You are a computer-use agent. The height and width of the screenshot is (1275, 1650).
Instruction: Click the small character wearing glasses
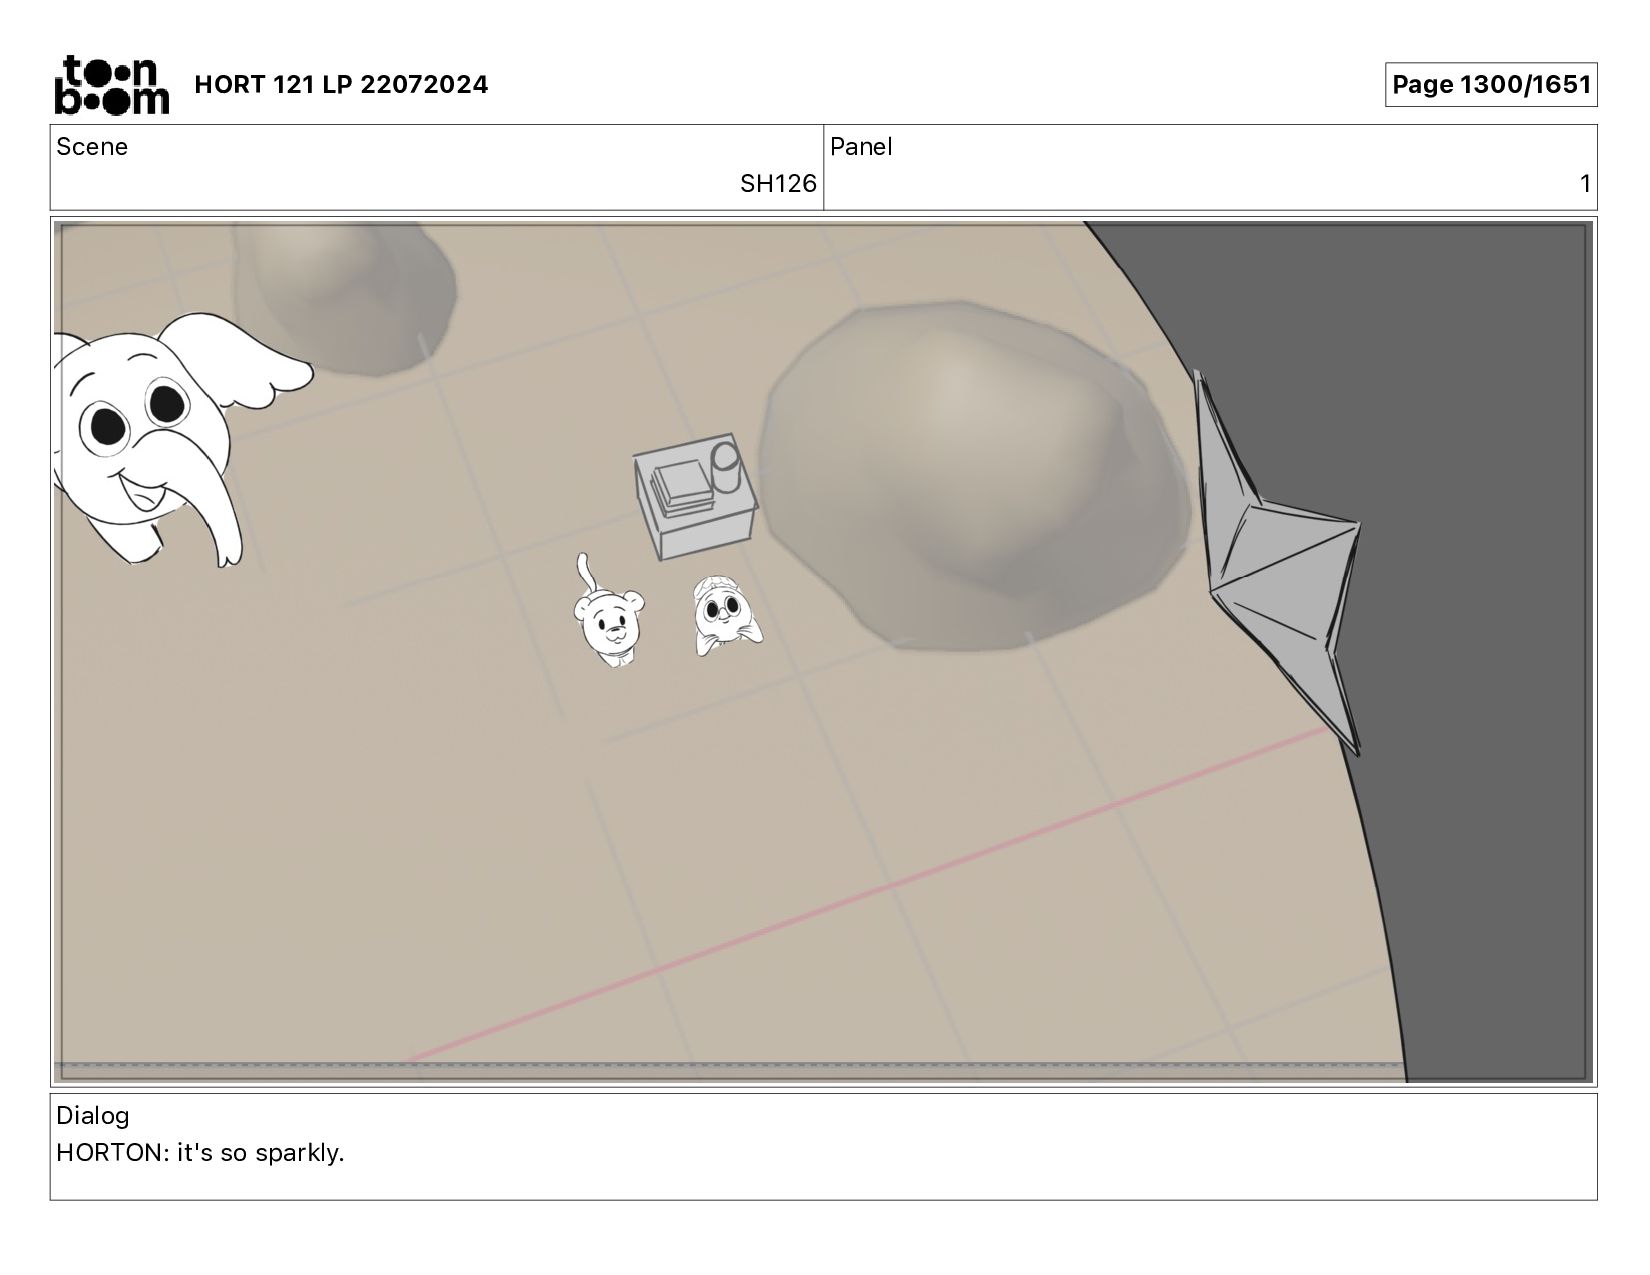(x=726, y=616)
